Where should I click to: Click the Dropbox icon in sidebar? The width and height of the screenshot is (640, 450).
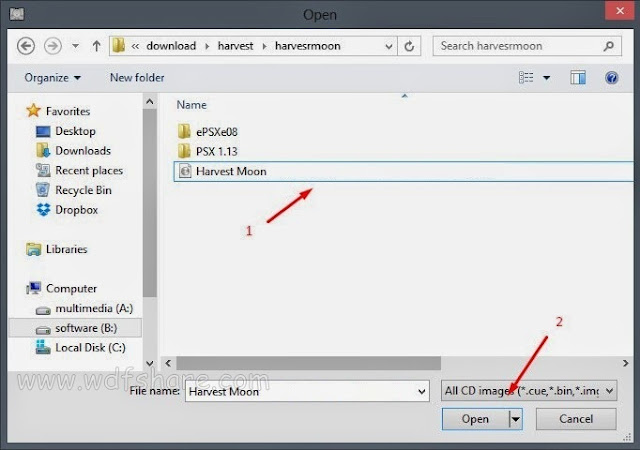[x=43, y=209]
